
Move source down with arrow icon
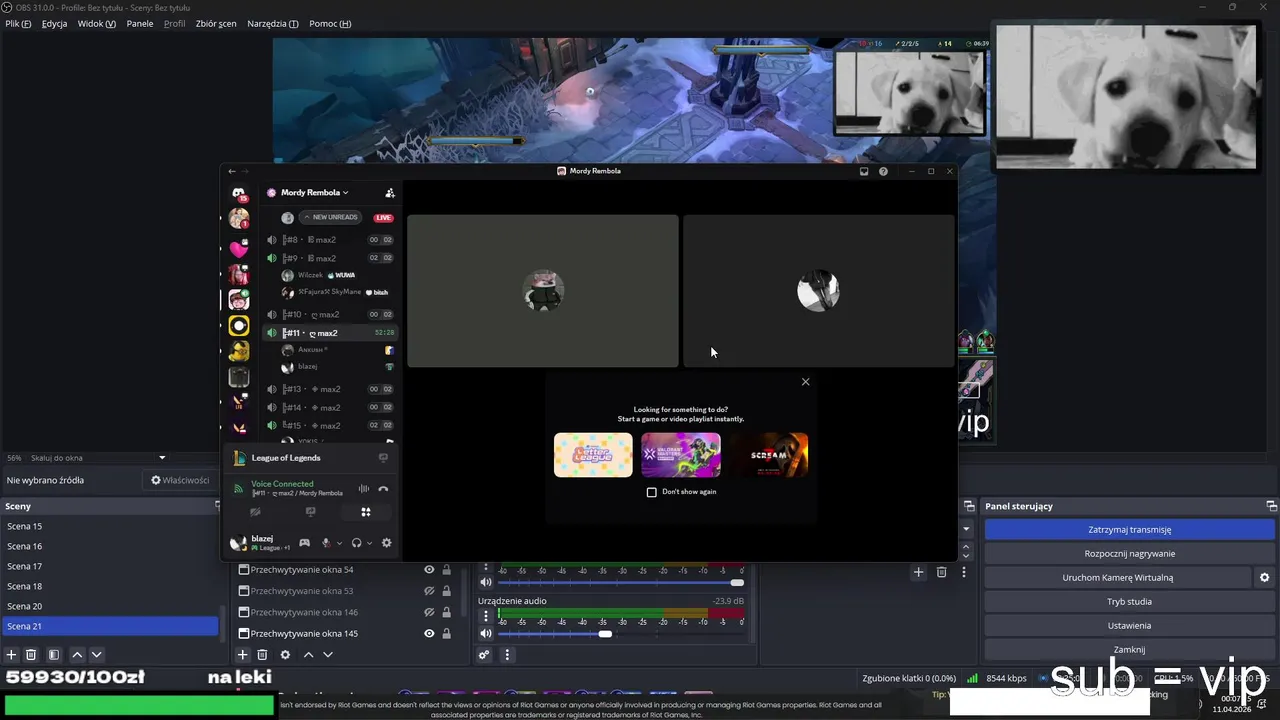click(x=327, y=655)
